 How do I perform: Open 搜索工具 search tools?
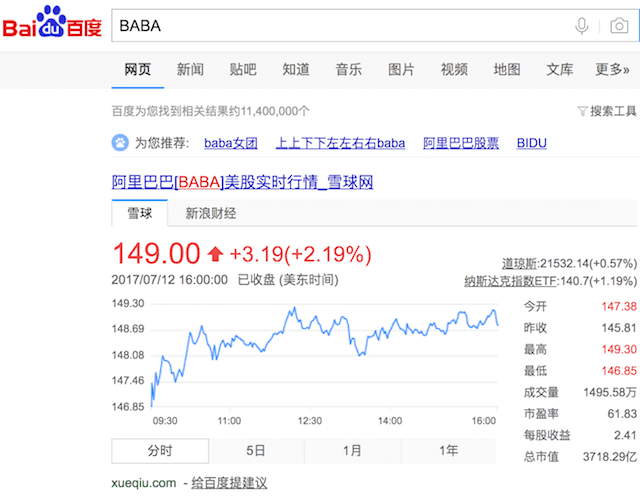coord(613,111)
